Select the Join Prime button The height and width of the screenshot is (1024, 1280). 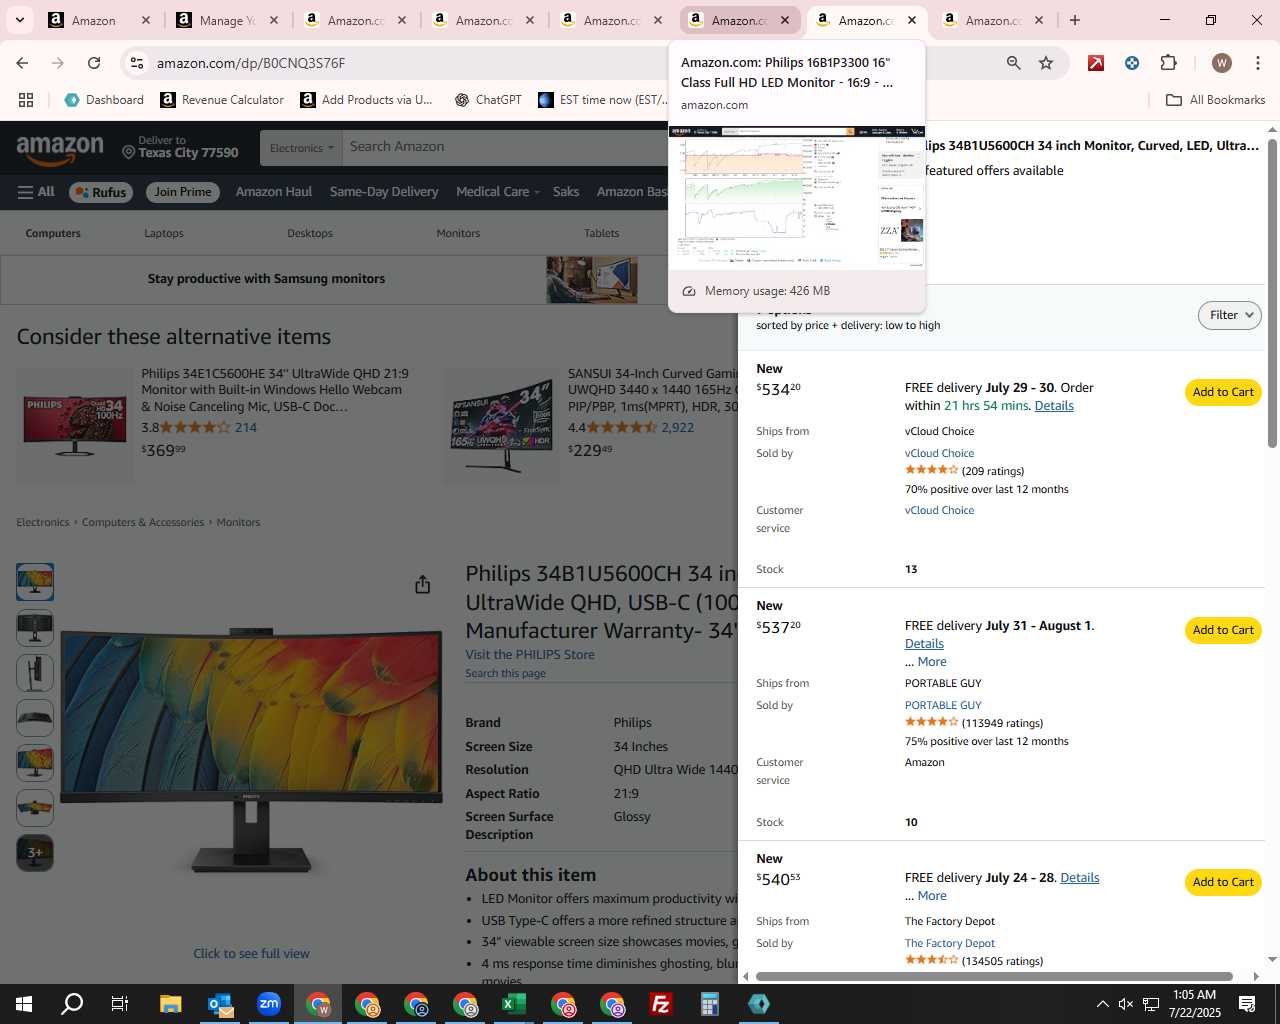pos(183,192)
